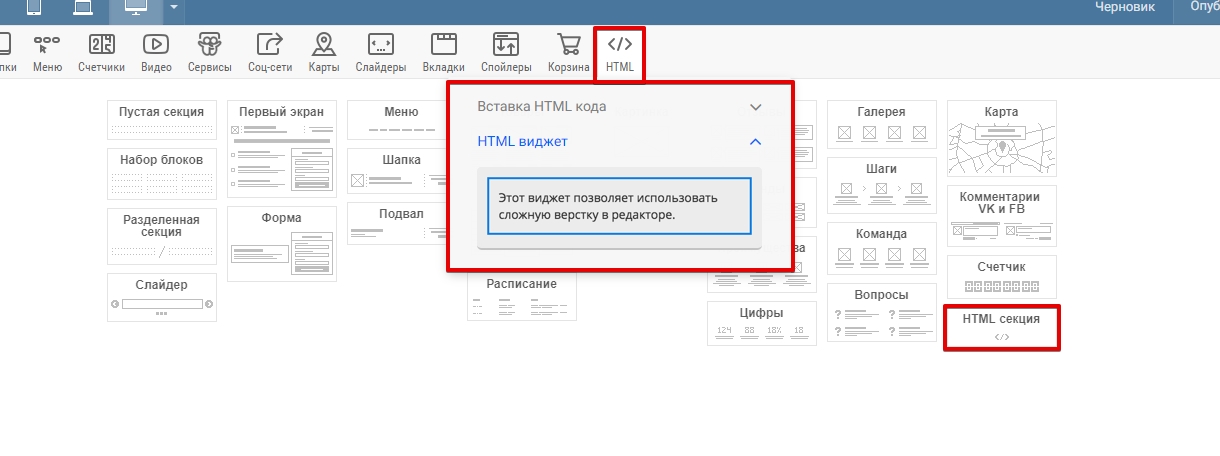Viewport: 1220px width, 456px height.
Task: Switch to desktop monitor preview mode
Action: 135,8
